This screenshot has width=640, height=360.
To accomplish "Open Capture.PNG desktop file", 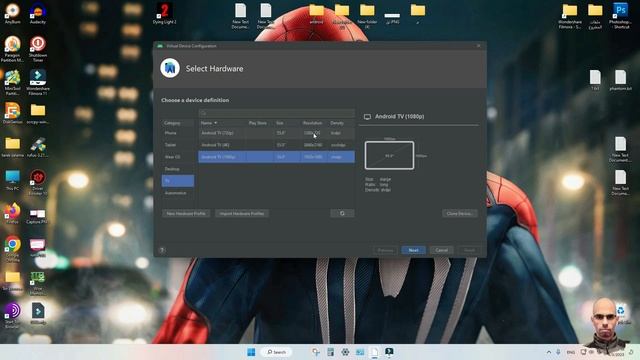I will 38,216.
